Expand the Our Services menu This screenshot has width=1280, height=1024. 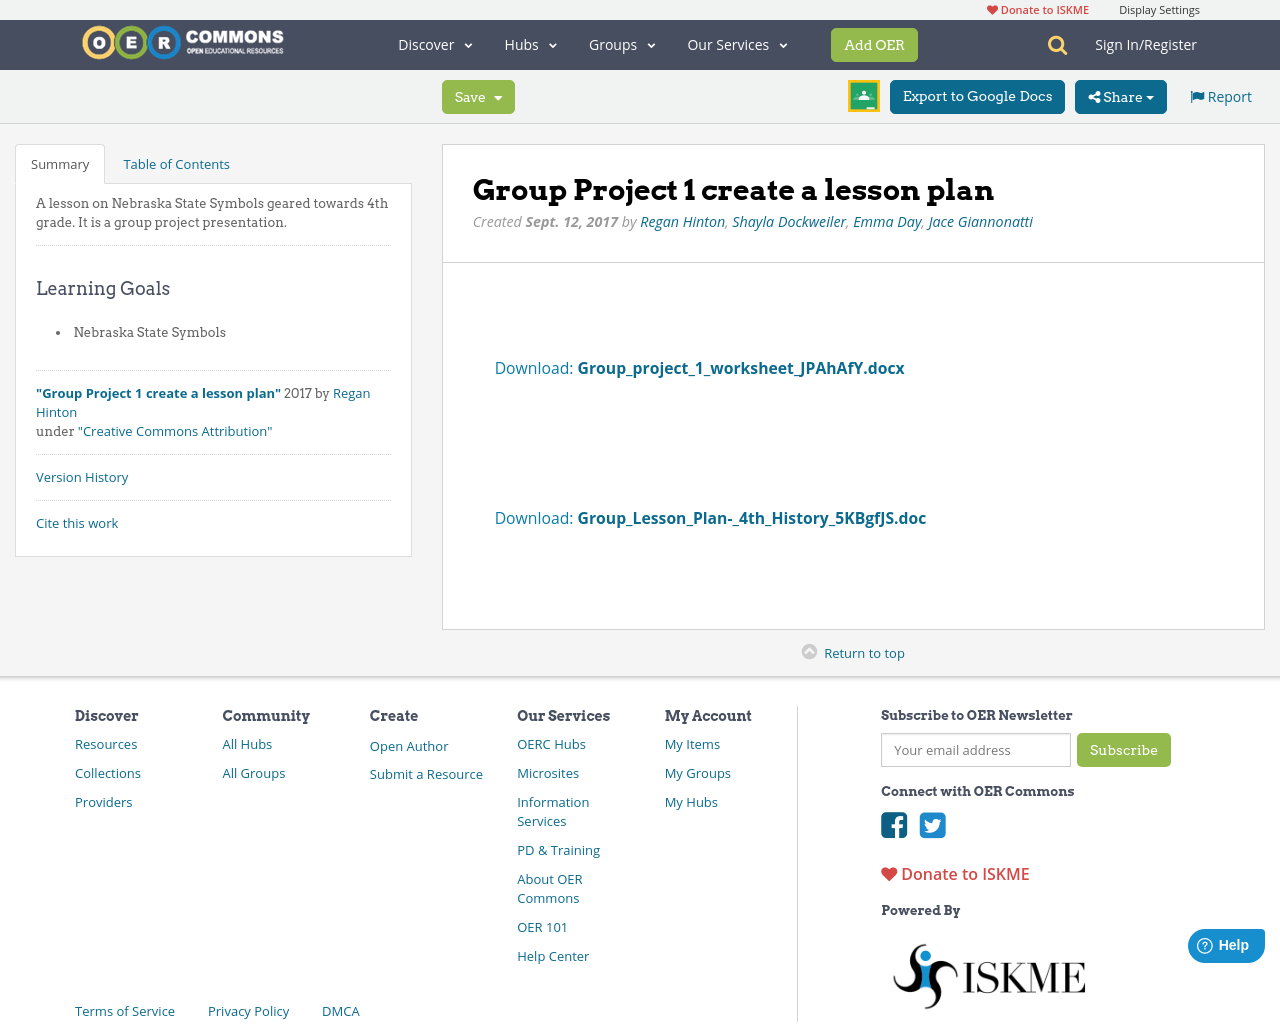[737, 45]
